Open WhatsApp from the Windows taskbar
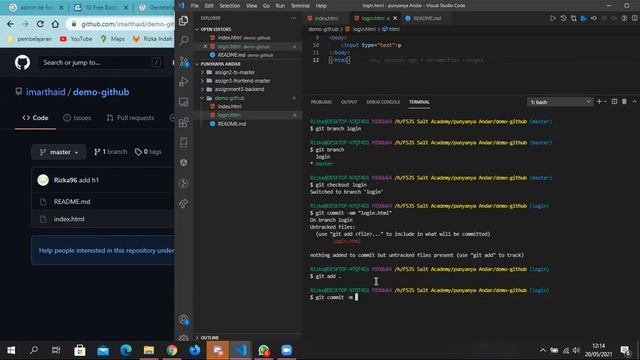Viewport: 640px width, 360px height. (264, 350)
